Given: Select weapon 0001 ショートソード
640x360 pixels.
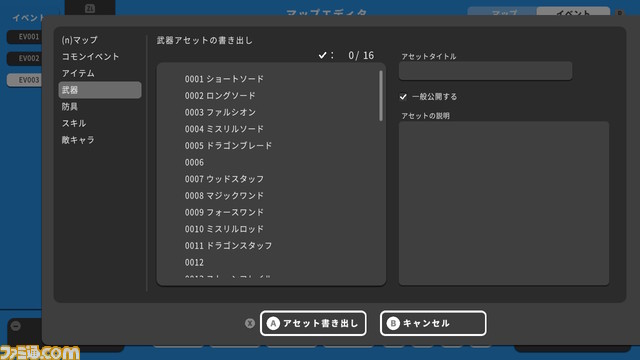Looking at the screenshot, I should pyautogui.click(x=224, y=79).
